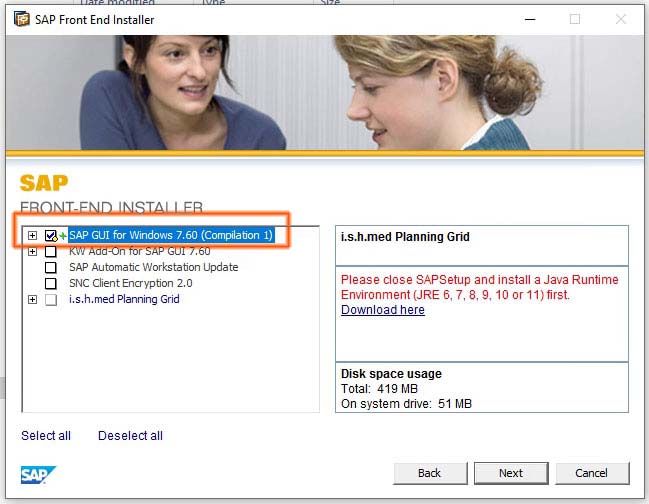
Task: Select SAP Automatic Workstation Update label
Action: pyautogui.click(x=154, y=267)
